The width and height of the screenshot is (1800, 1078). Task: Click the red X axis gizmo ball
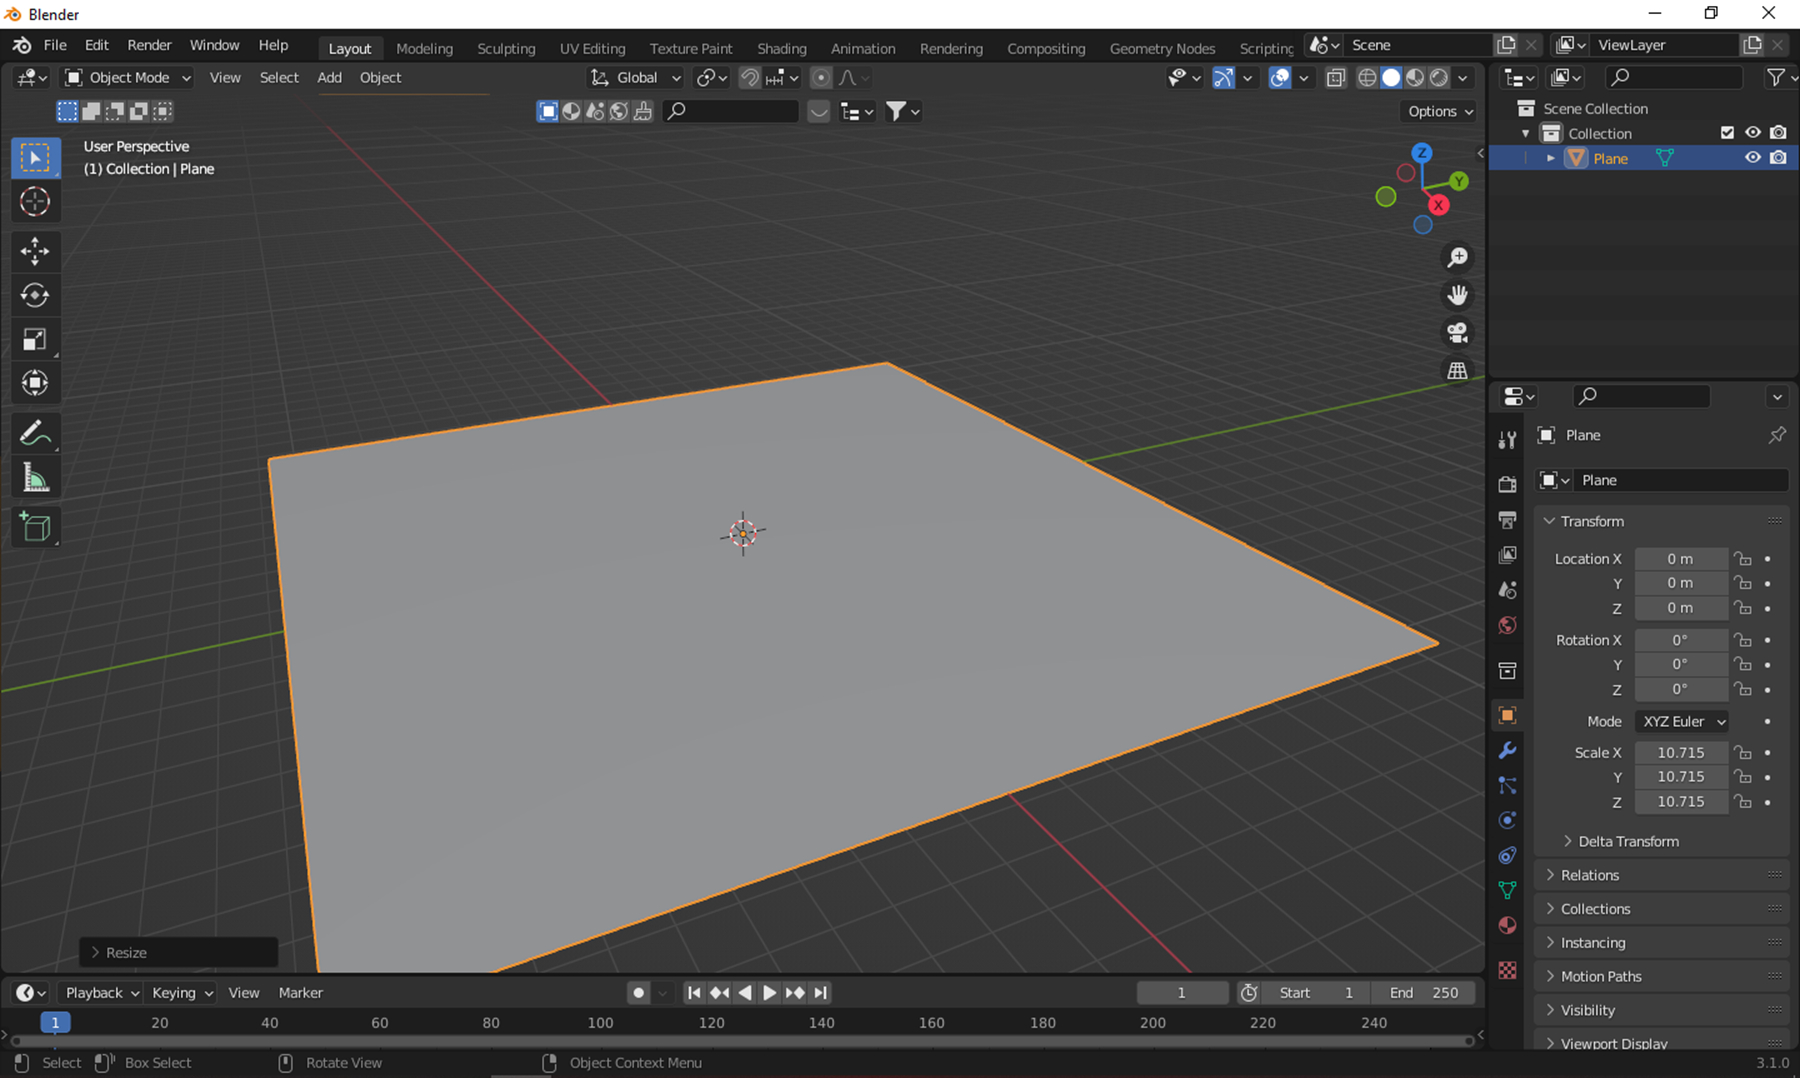1438,205
